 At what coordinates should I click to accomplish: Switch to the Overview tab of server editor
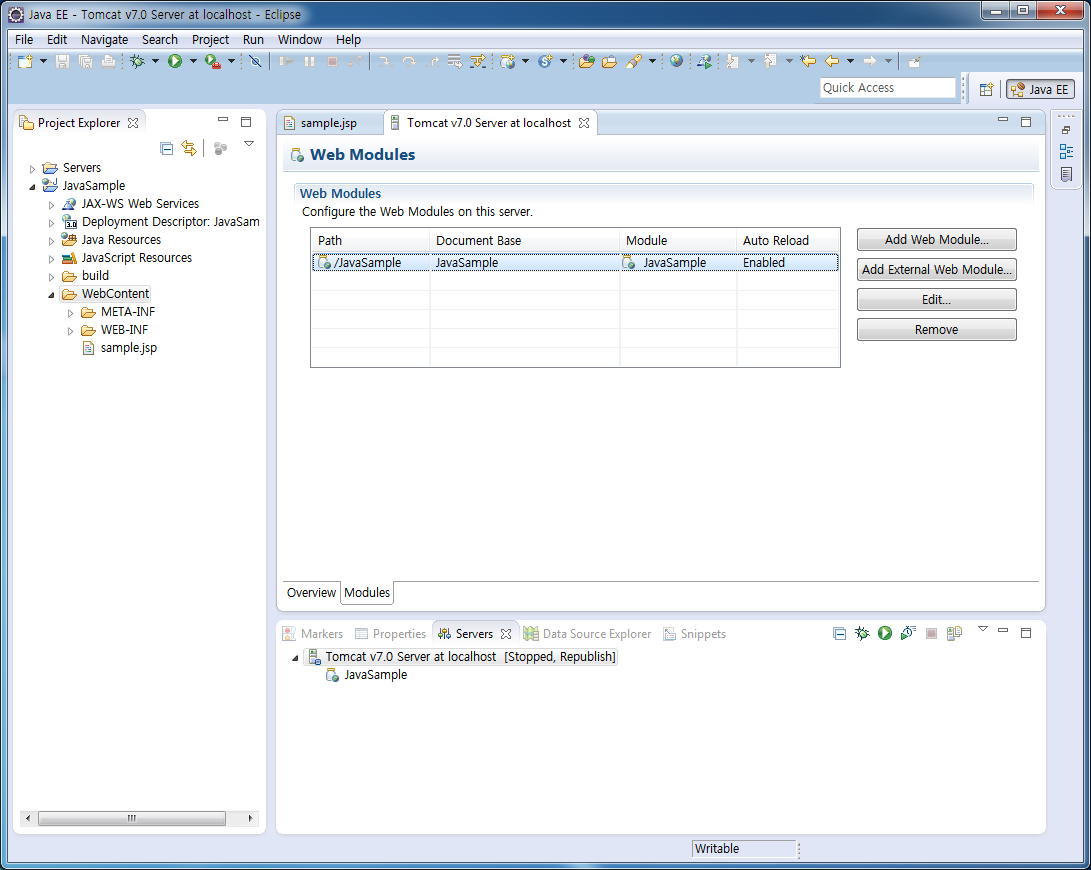(x=311, y=592)
